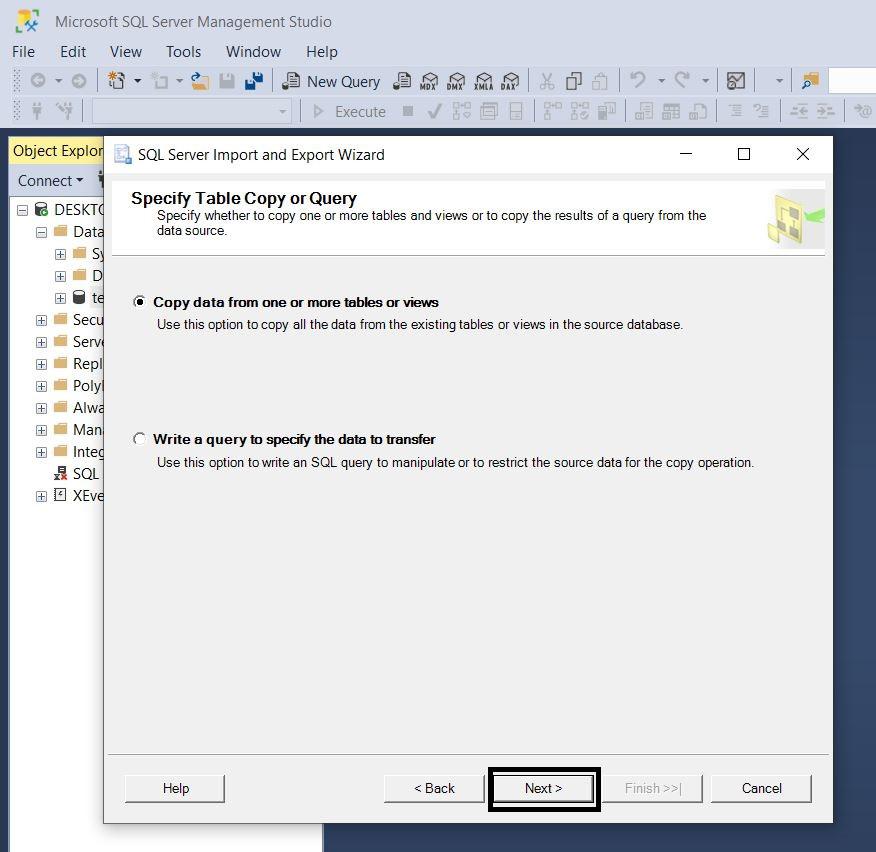The height and width of the screenshot is (852, 876).
Task: Click the Decrease Indent icon
Action: 799,112
